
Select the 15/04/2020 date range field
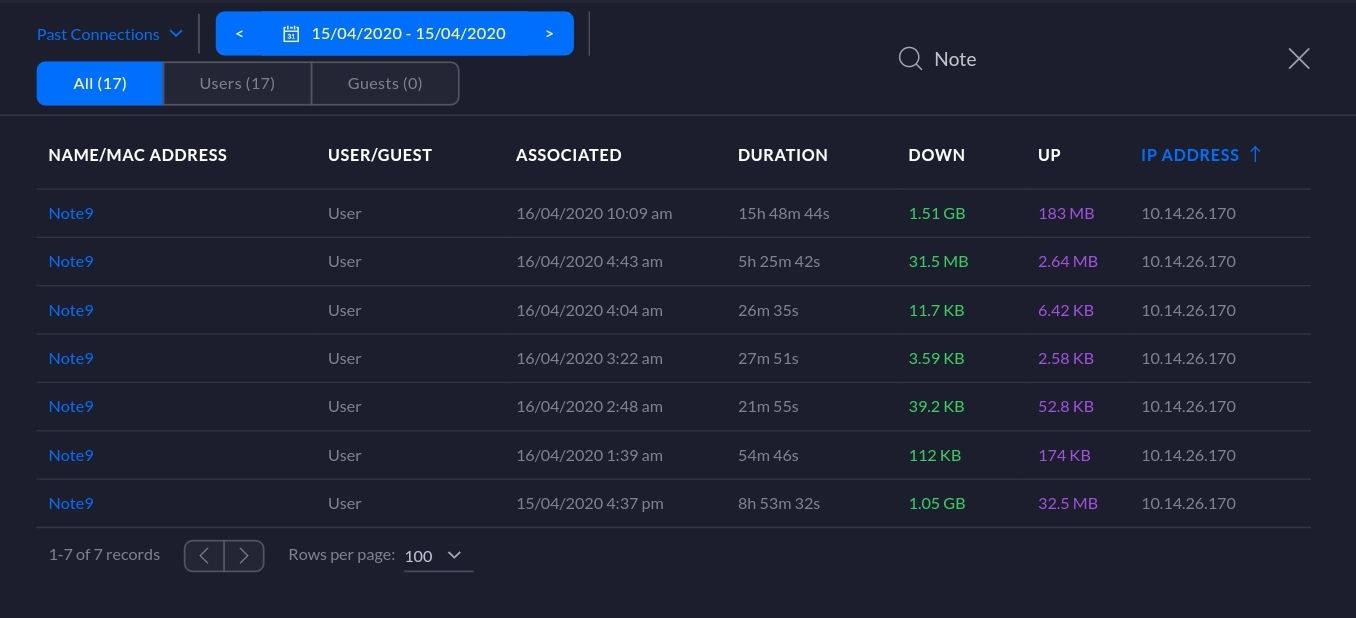(408, 34)
